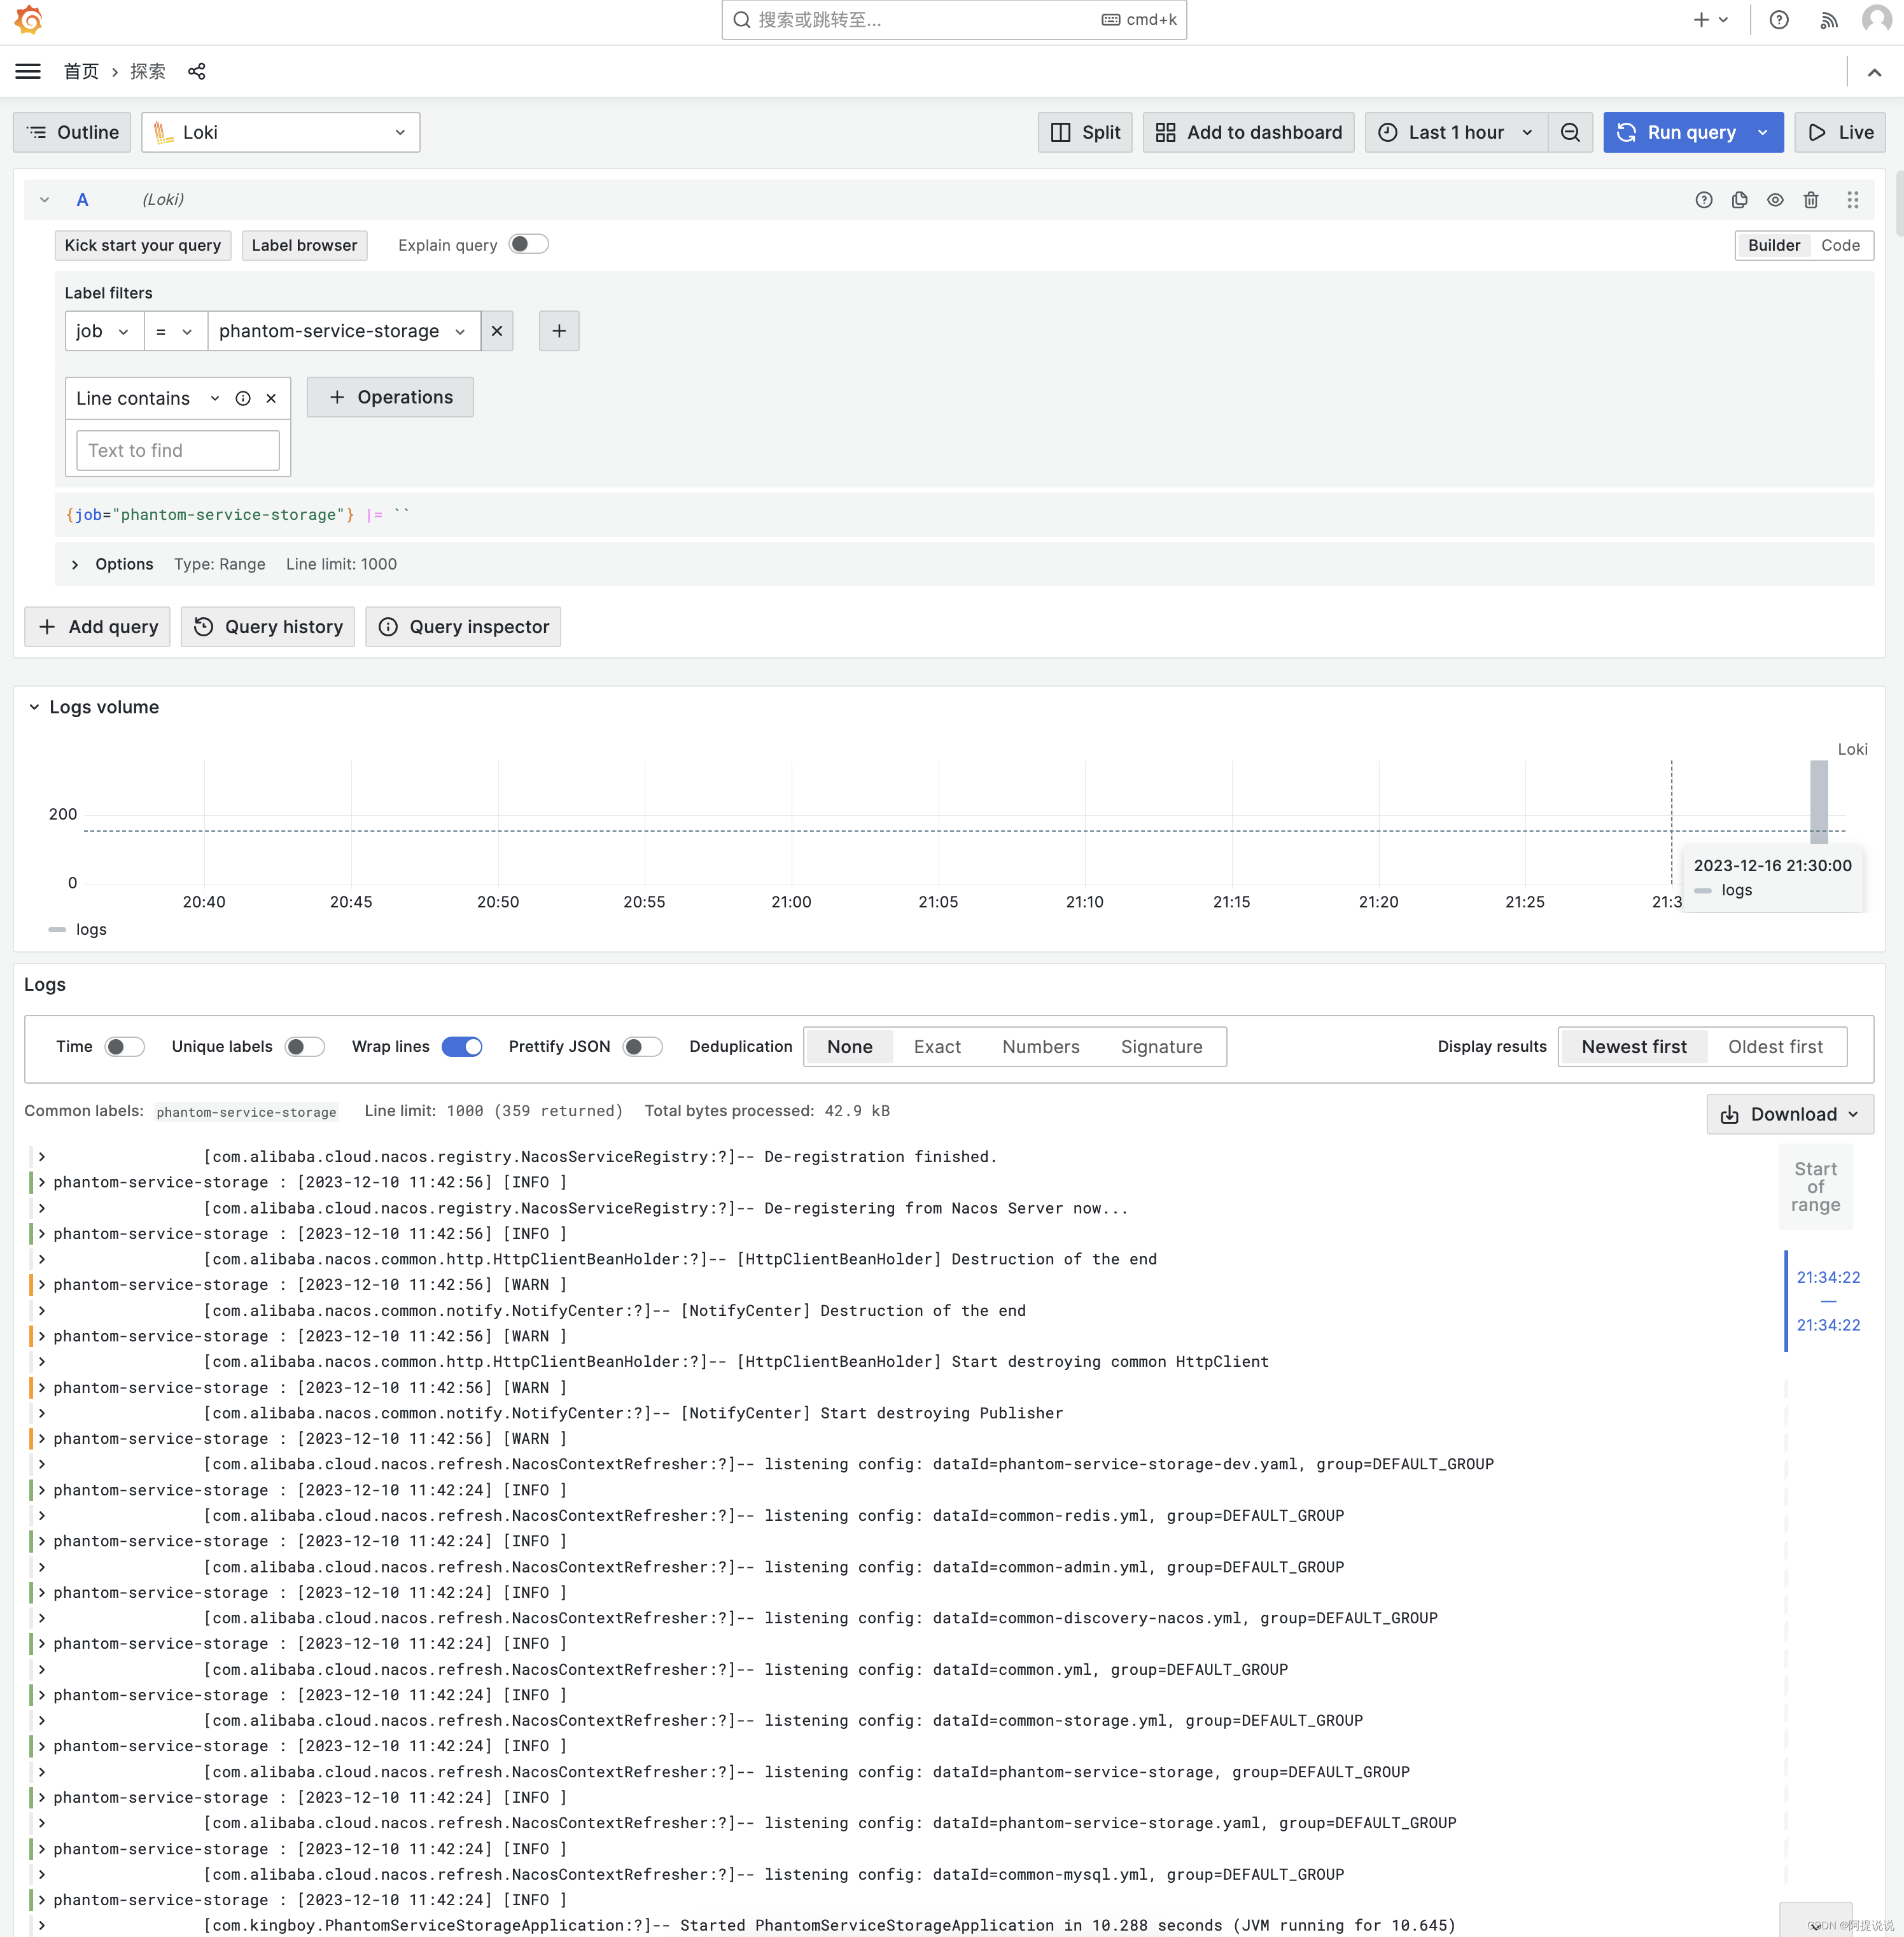Expand the Options section
This screenshot has width=1904, height=1937.
tap(73, 563)
